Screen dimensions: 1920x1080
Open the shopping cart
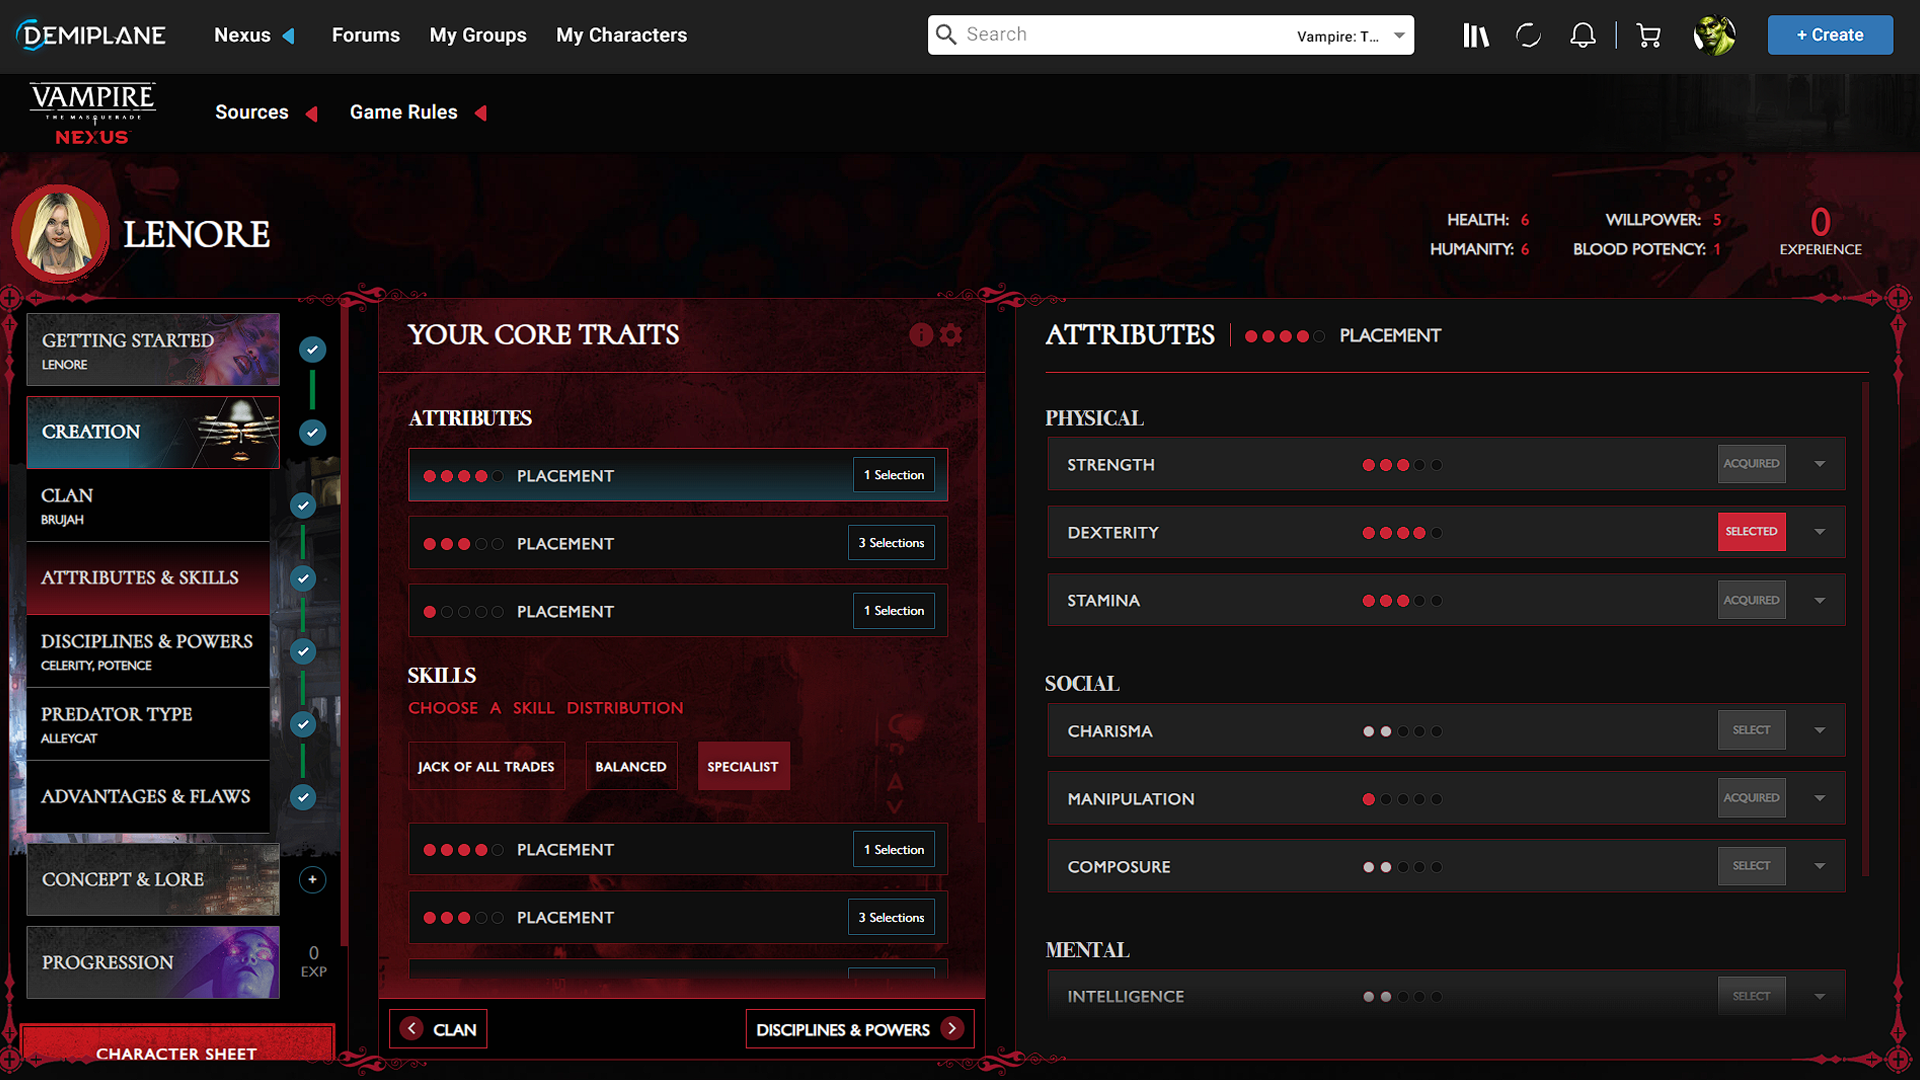(1648, 36)
